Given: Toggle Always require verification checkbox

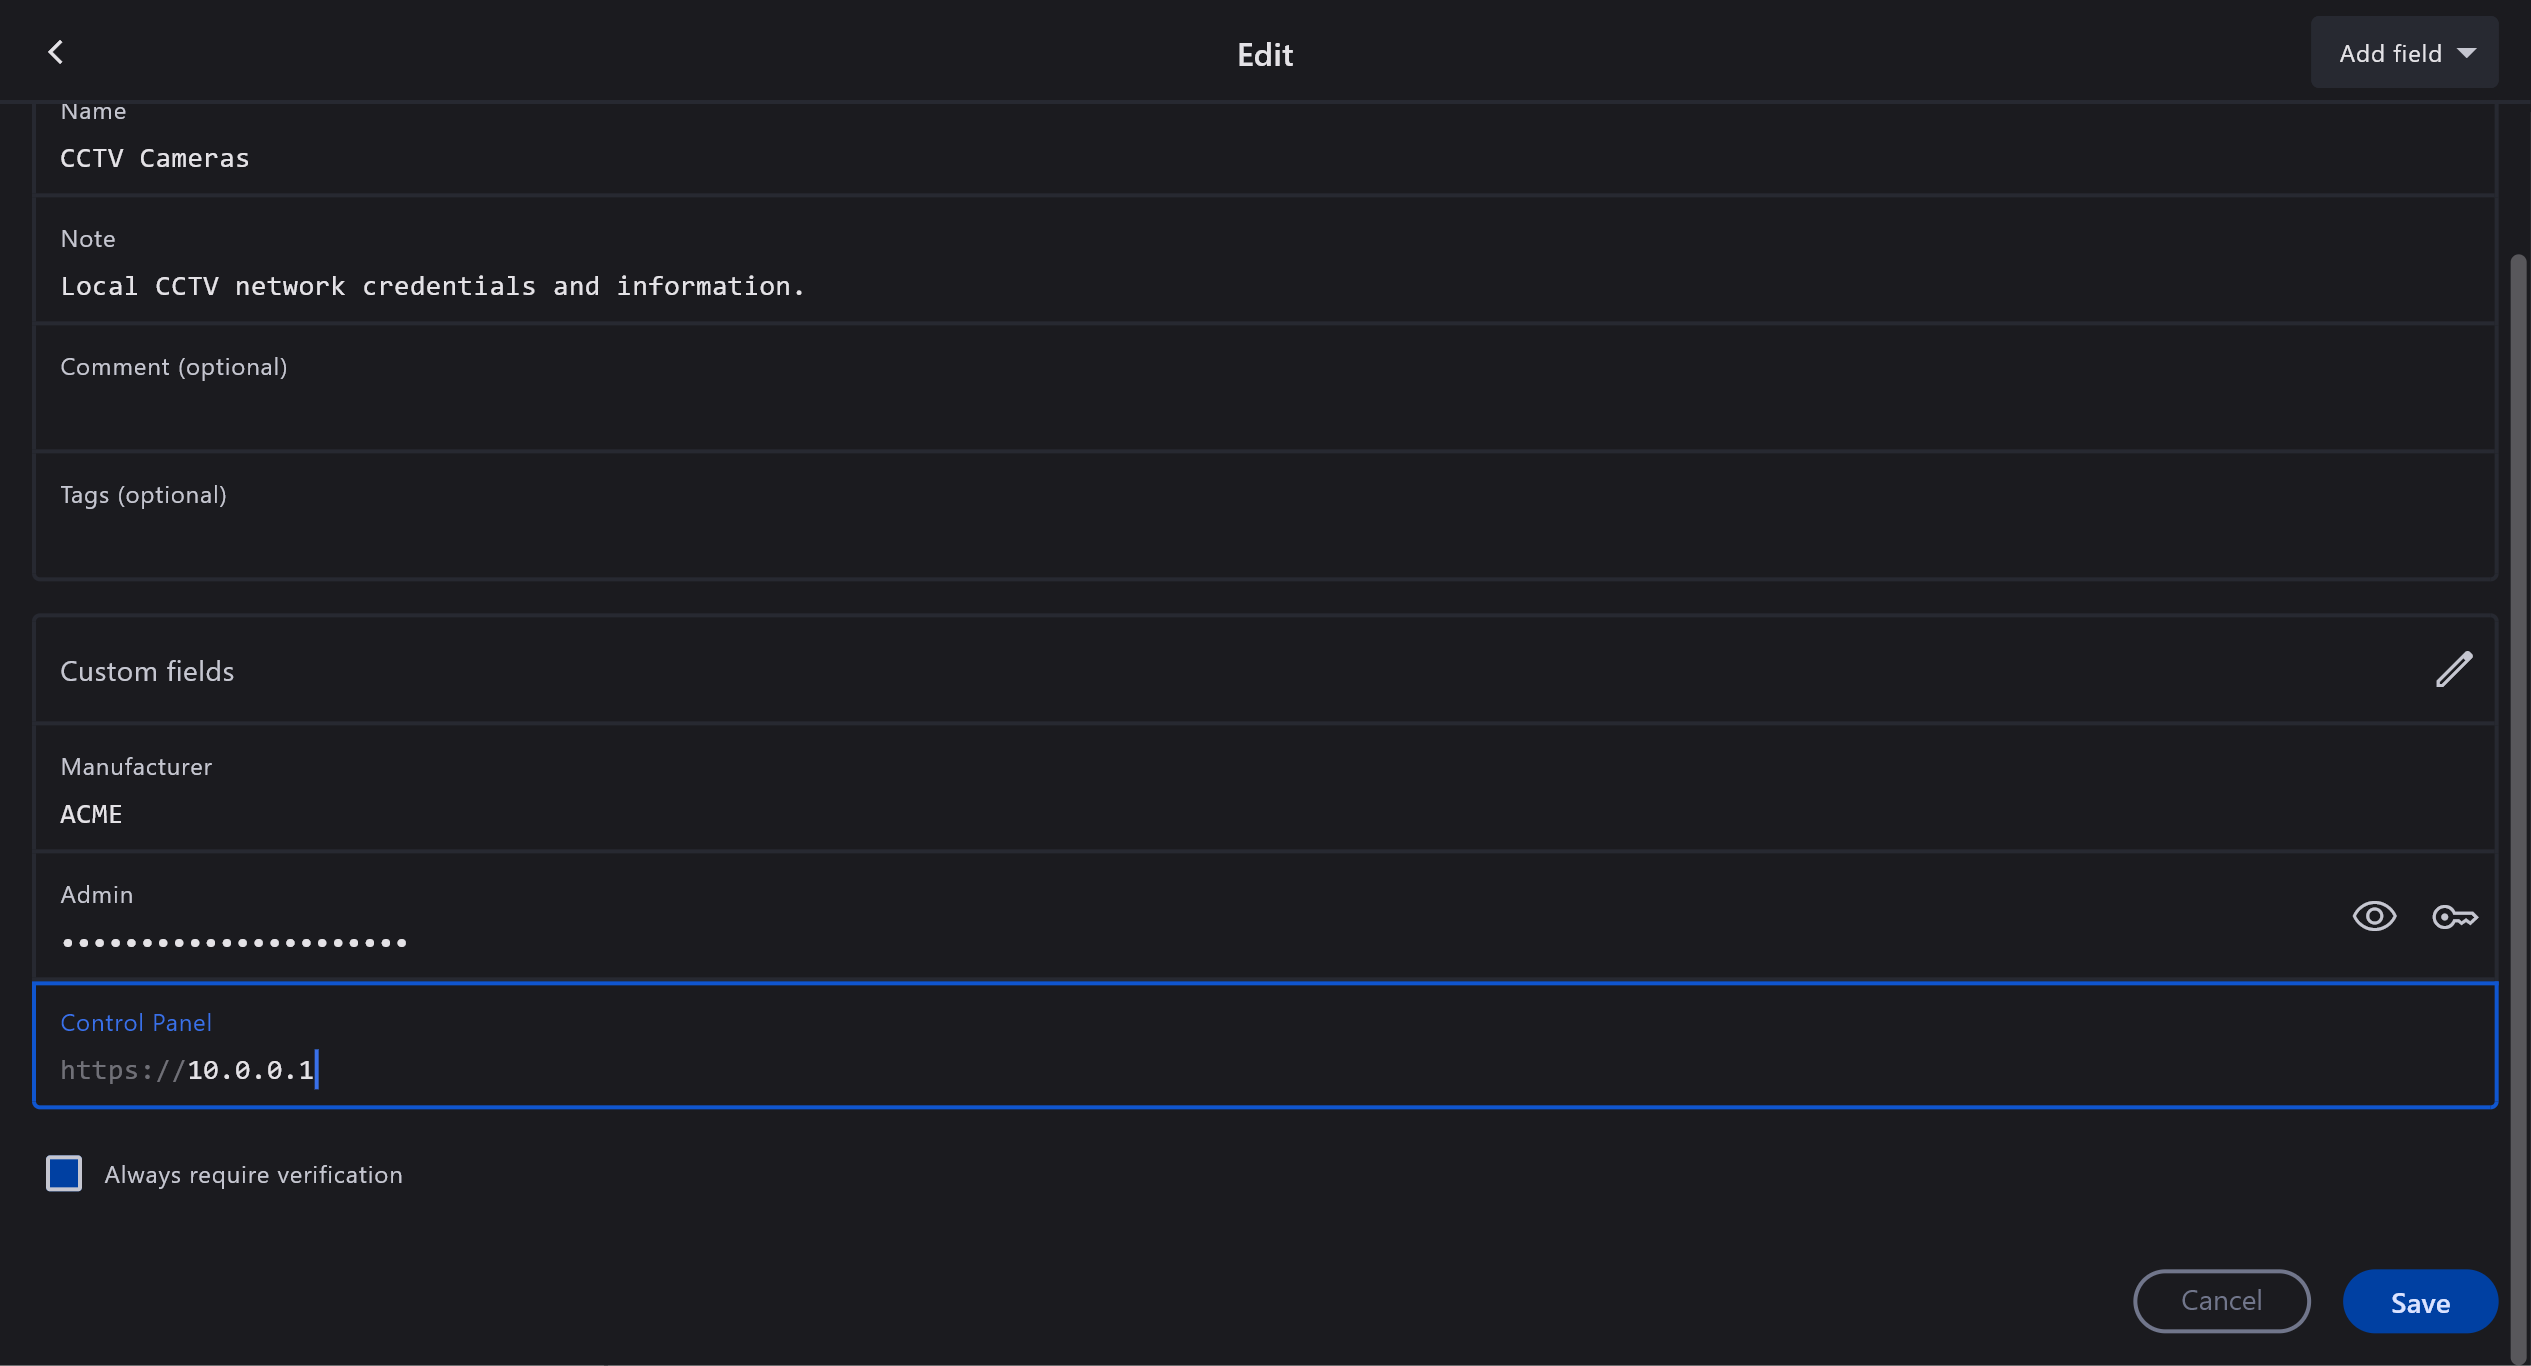Looking at the screenshot, I should click(x=64, y=1173).
